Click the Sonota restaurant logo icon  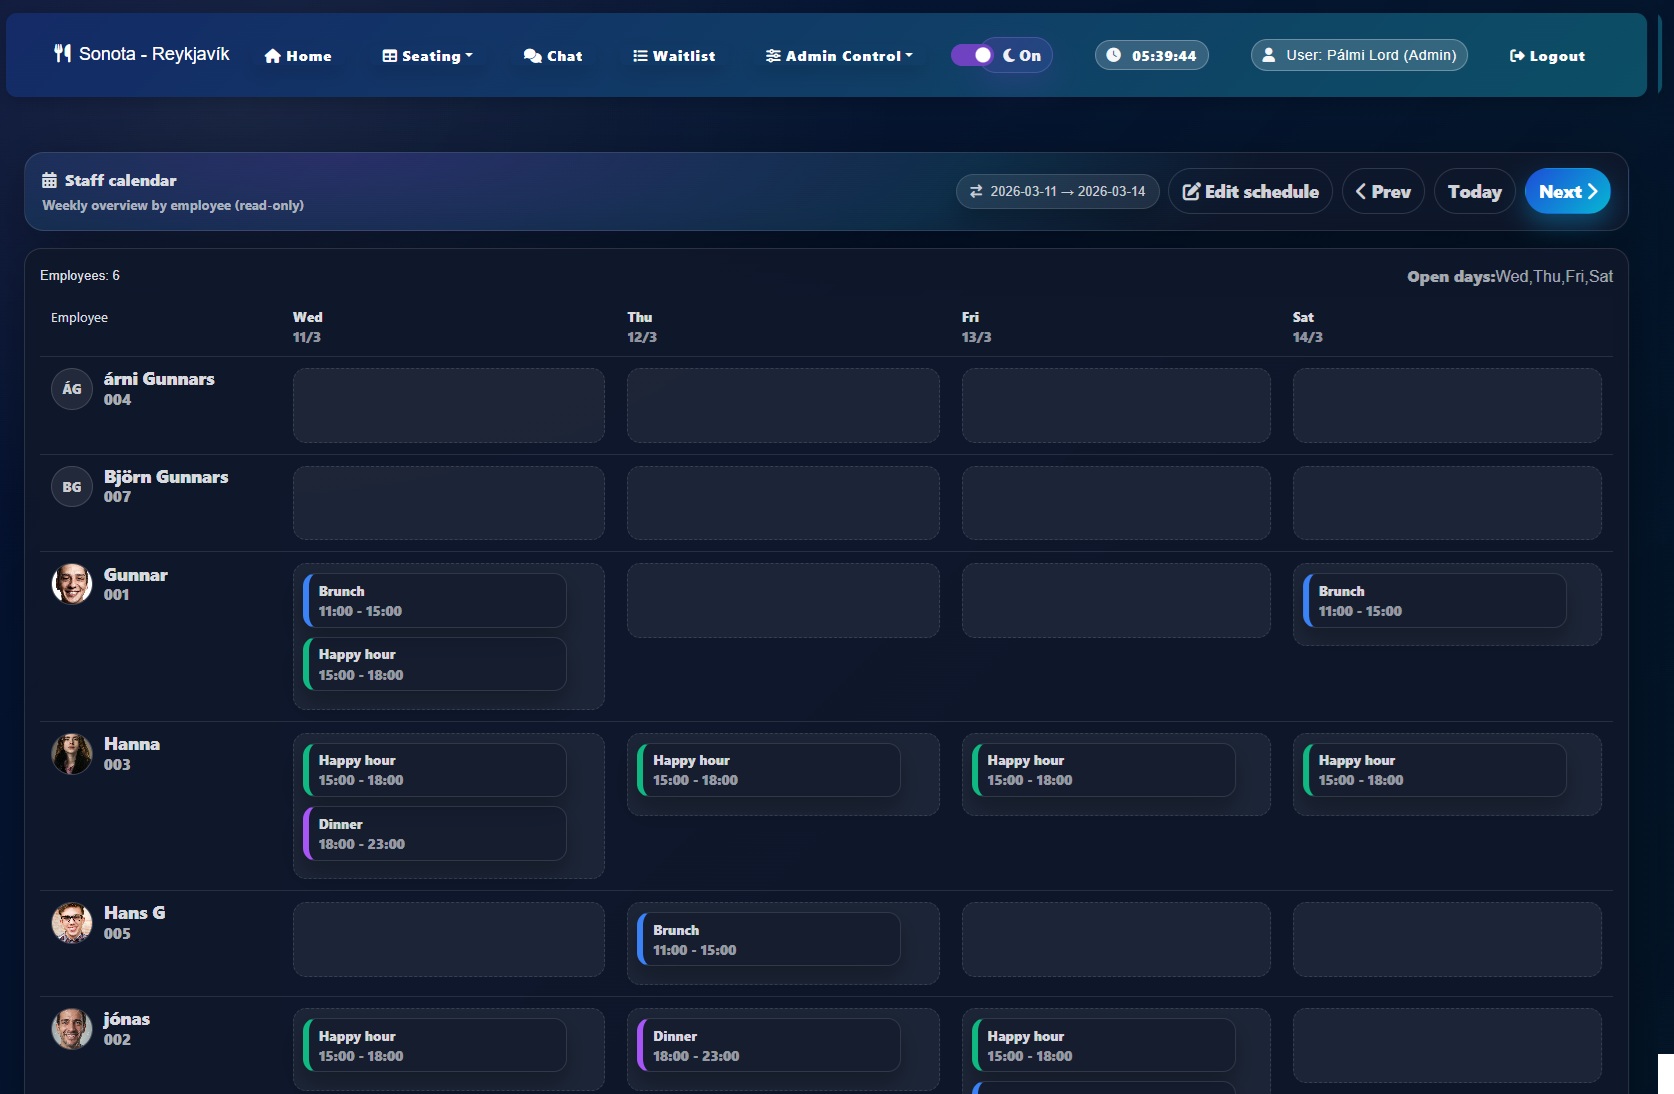click(62, 54)
